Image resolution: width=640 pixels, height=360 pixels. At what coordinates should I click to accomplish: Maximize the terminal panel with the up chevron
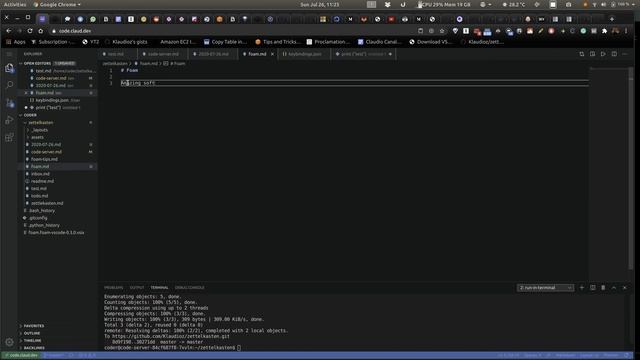[614, 288]
